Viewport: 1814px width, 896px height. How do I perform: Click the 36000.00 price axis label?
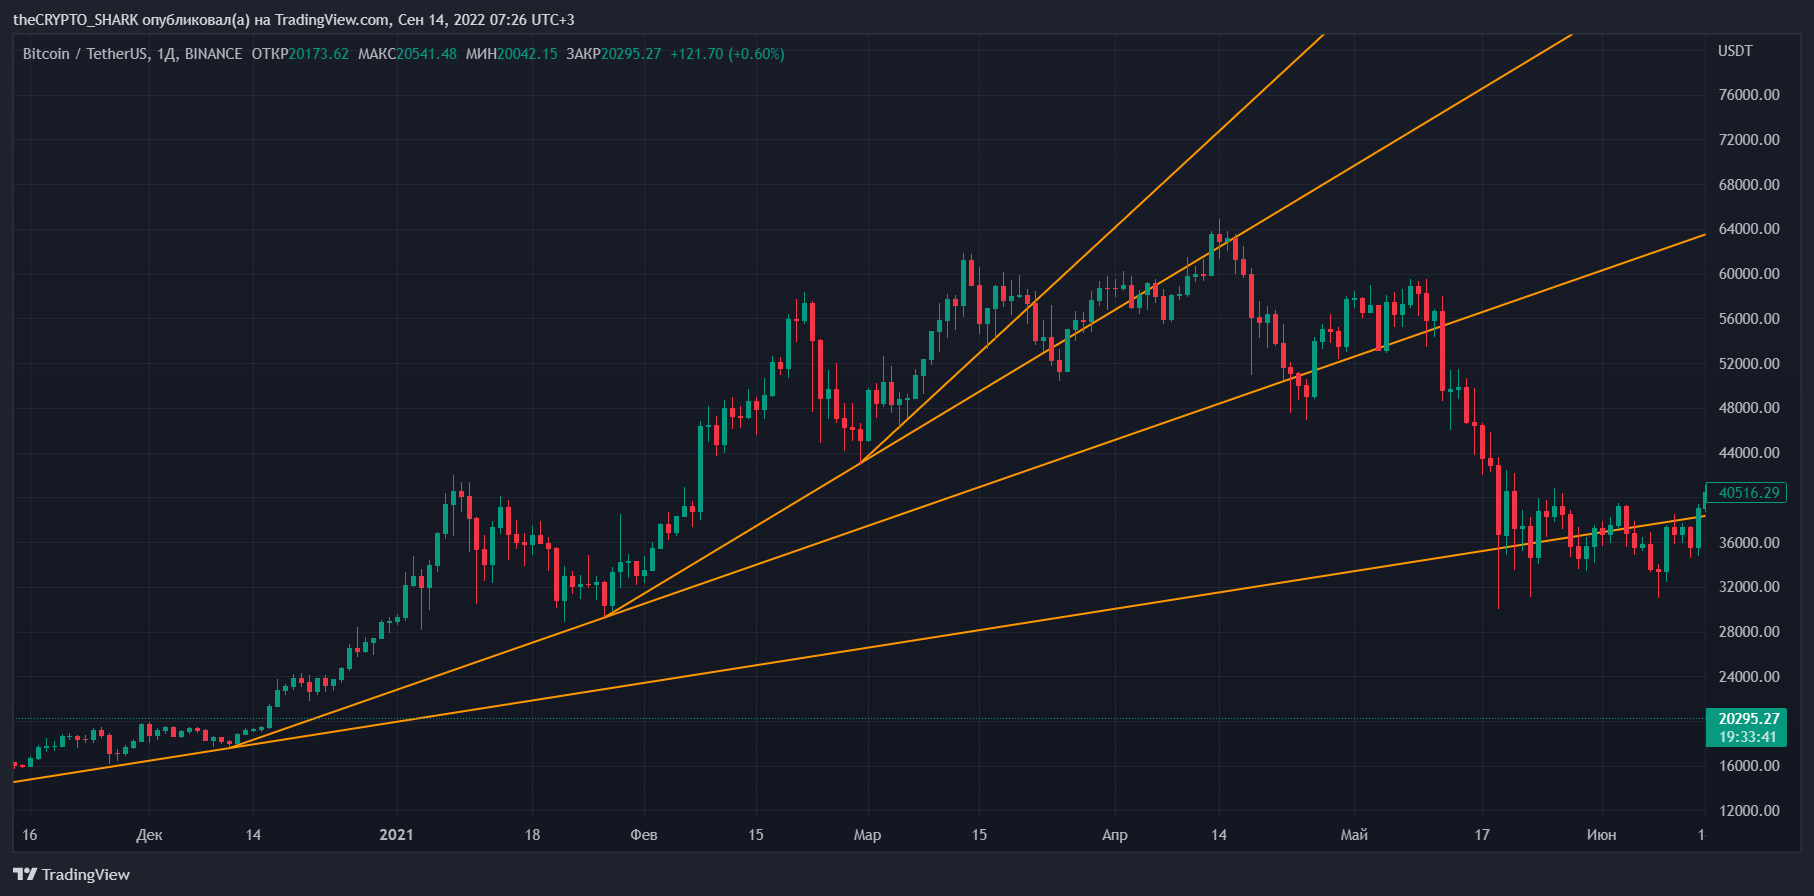pyautogui.click(x=1749, y=543)
